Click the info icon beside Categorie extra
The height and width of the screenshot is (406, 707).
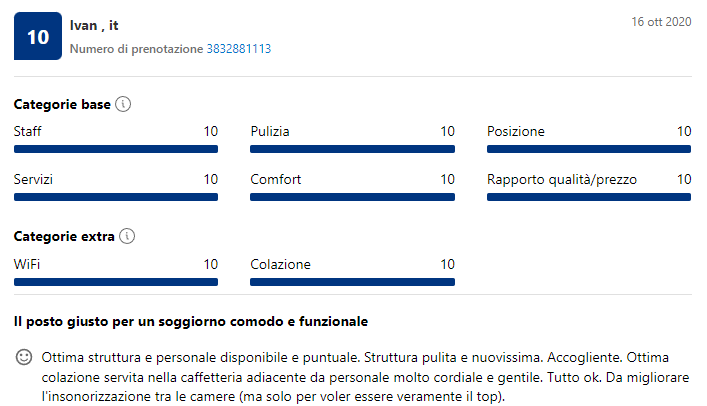127,236
